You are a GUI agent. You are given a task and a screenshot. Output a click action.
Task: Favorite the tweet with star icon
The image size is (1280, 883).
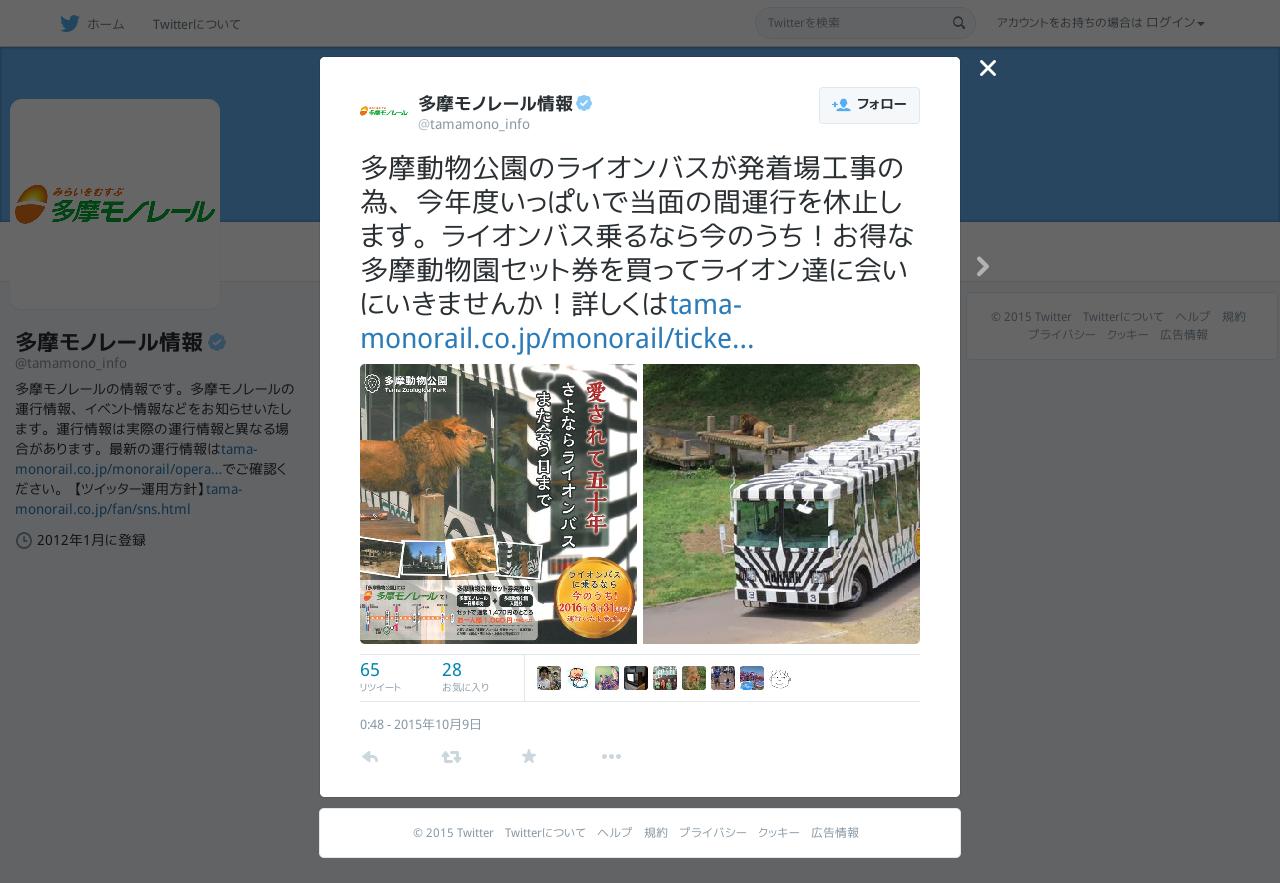coord(529,757)
